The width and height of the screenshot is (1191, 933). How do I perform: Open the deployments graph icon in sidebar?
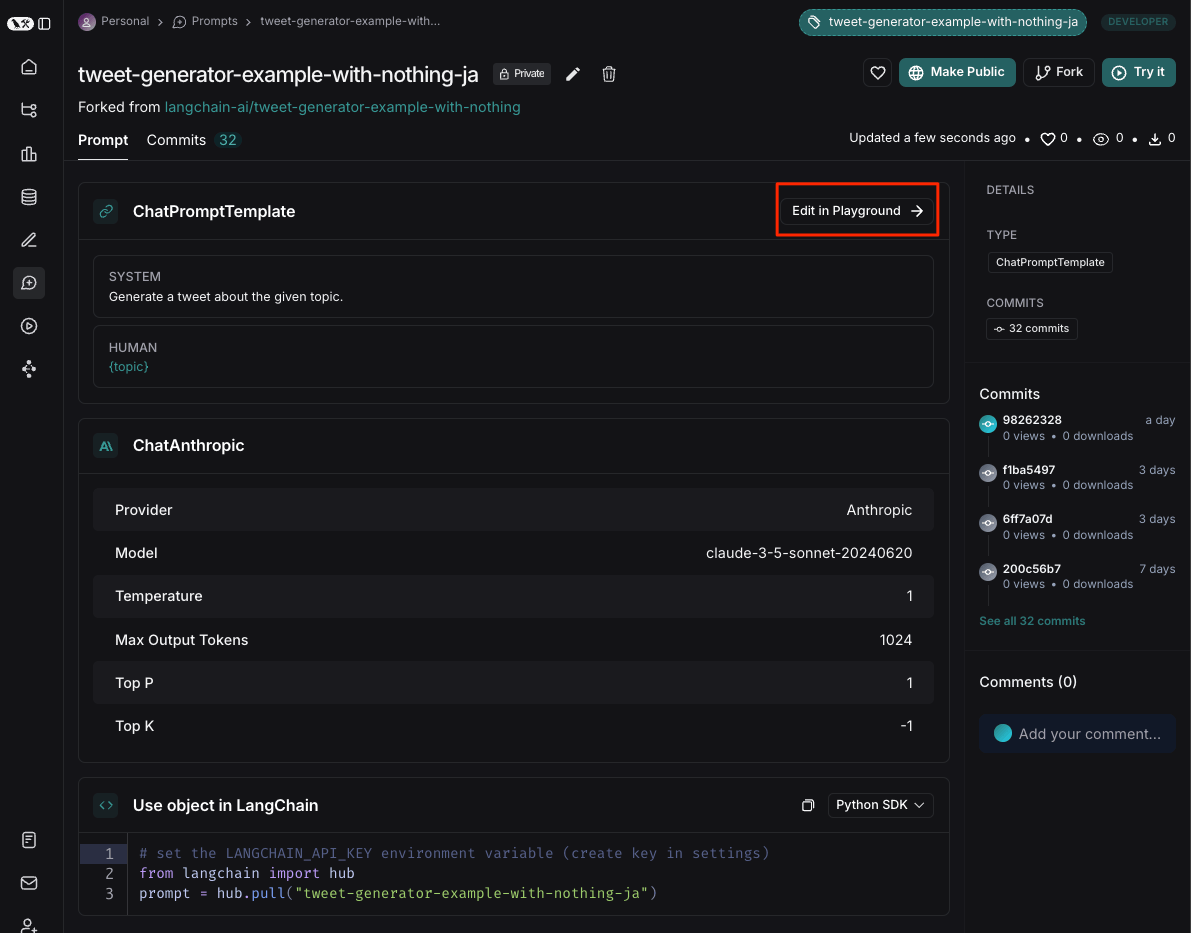click(29, 369)
